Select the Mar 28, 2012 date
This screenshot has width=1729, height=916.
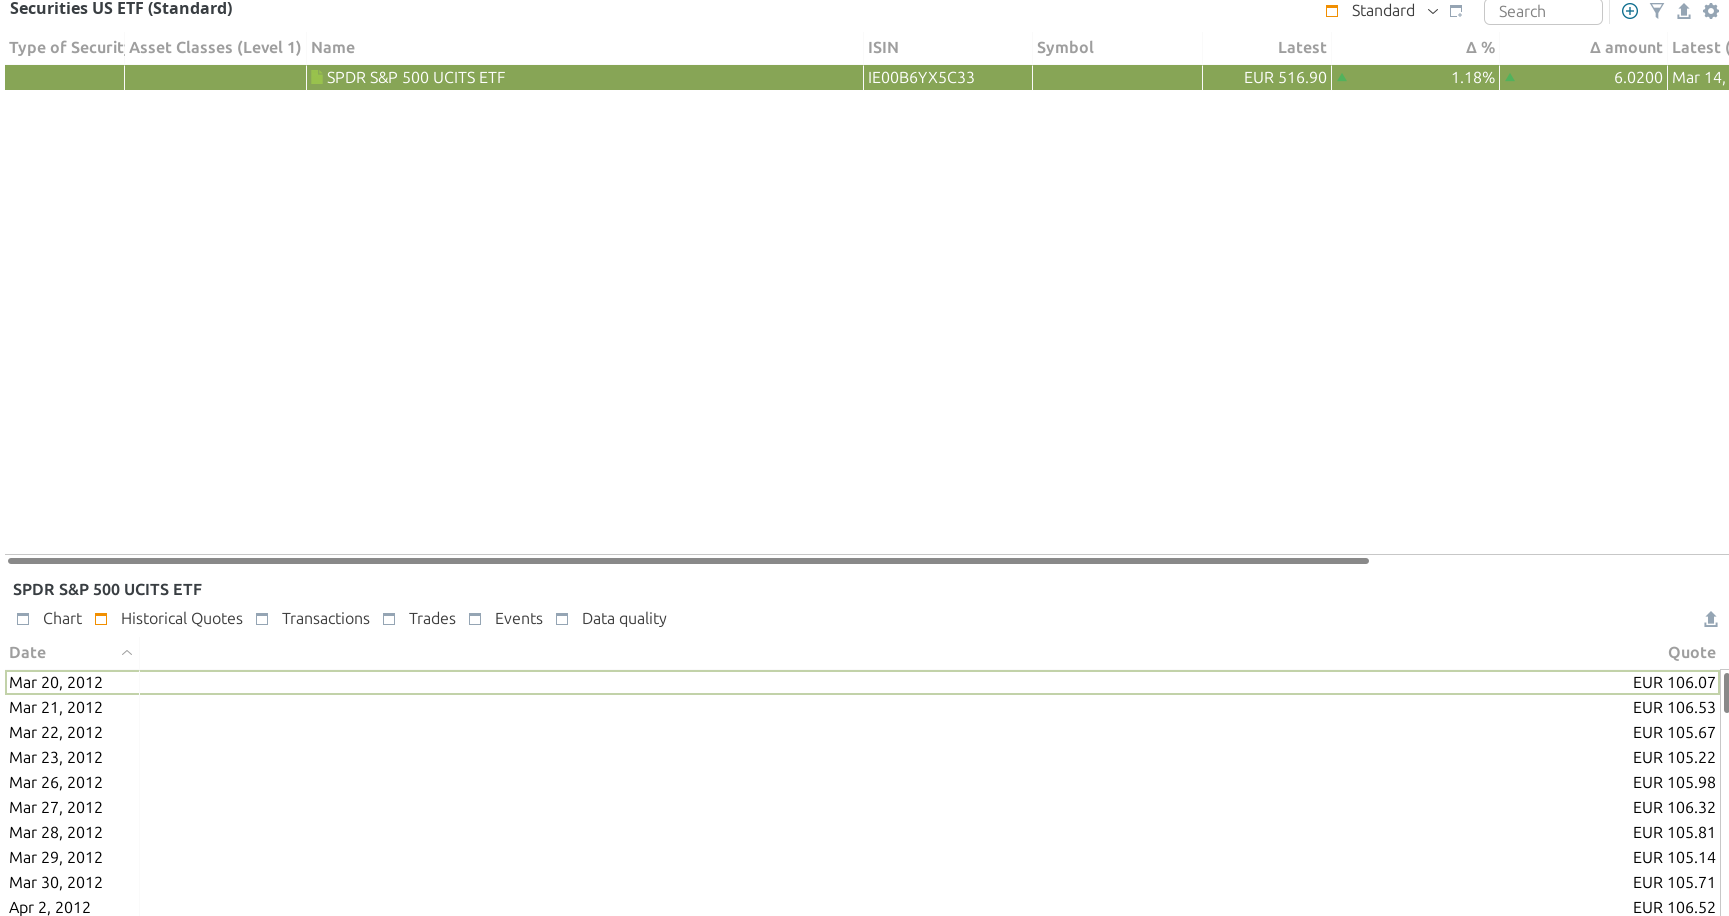pos(56,832)
